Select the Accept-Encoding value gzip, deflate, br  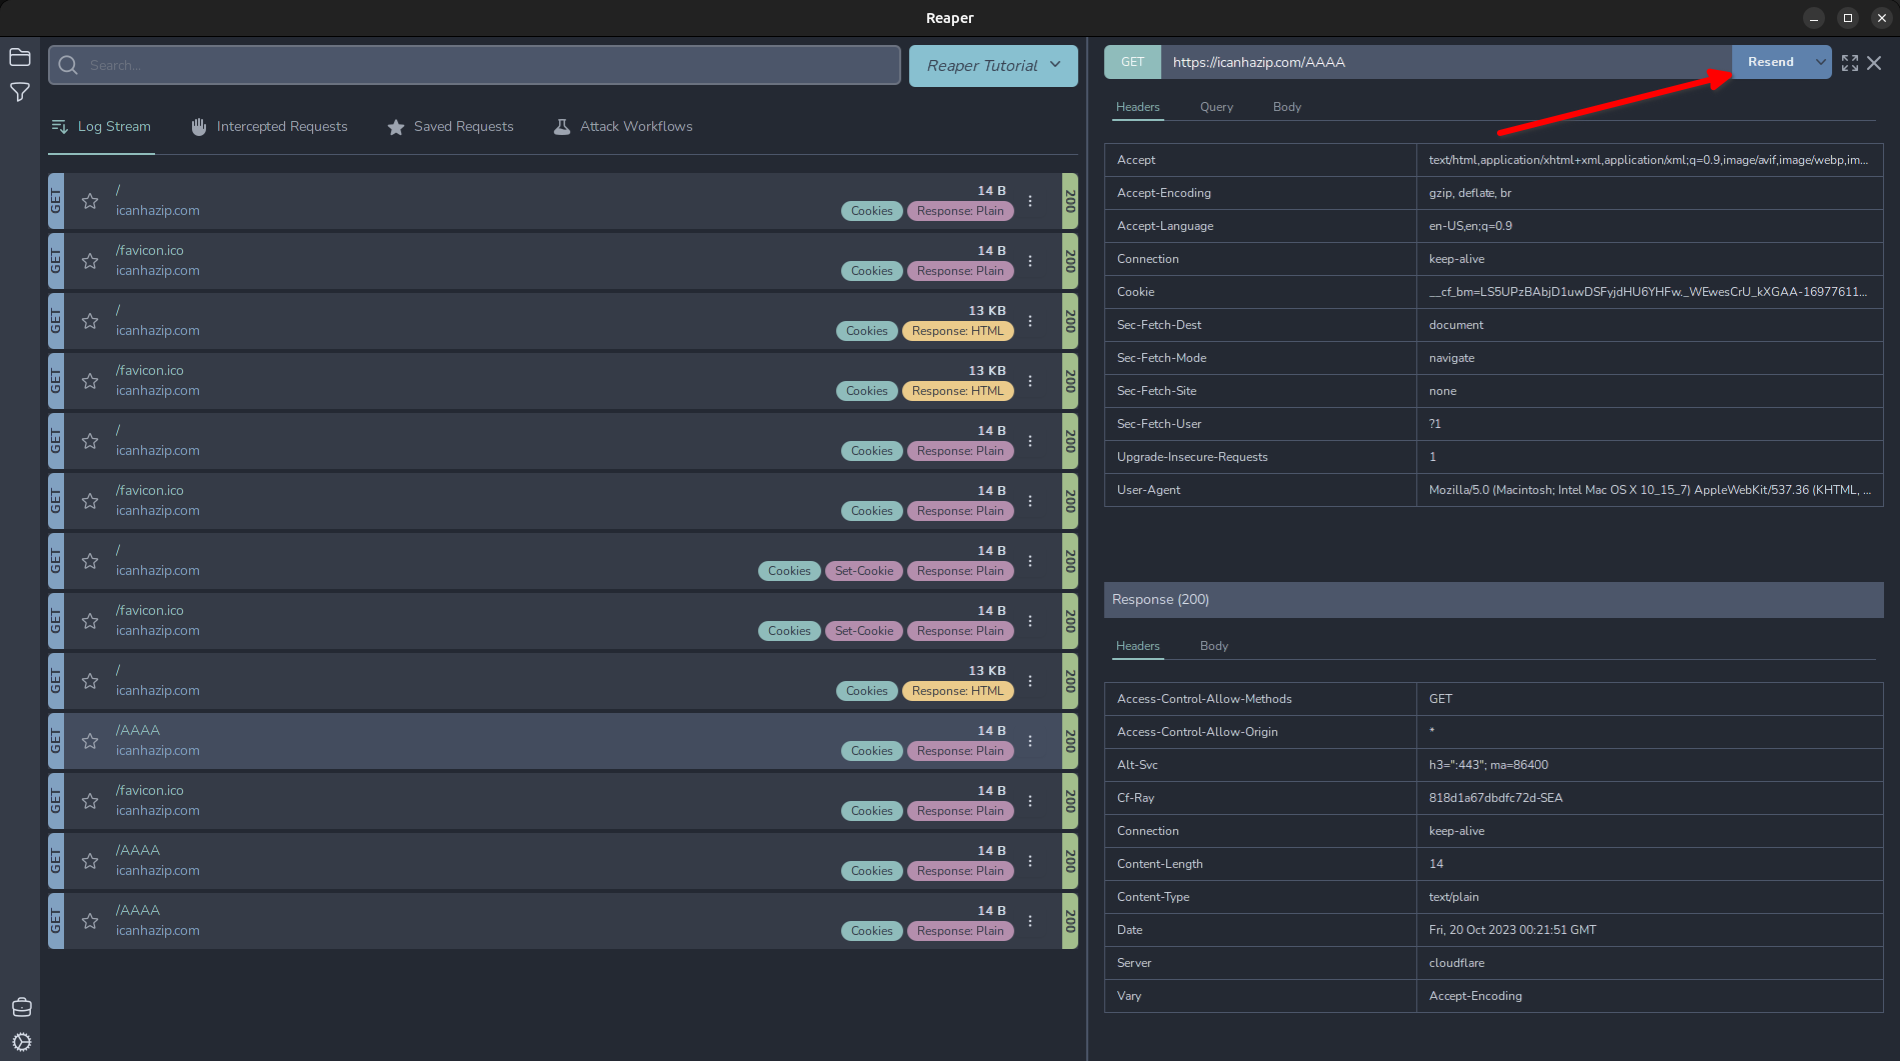point(1470,193)
